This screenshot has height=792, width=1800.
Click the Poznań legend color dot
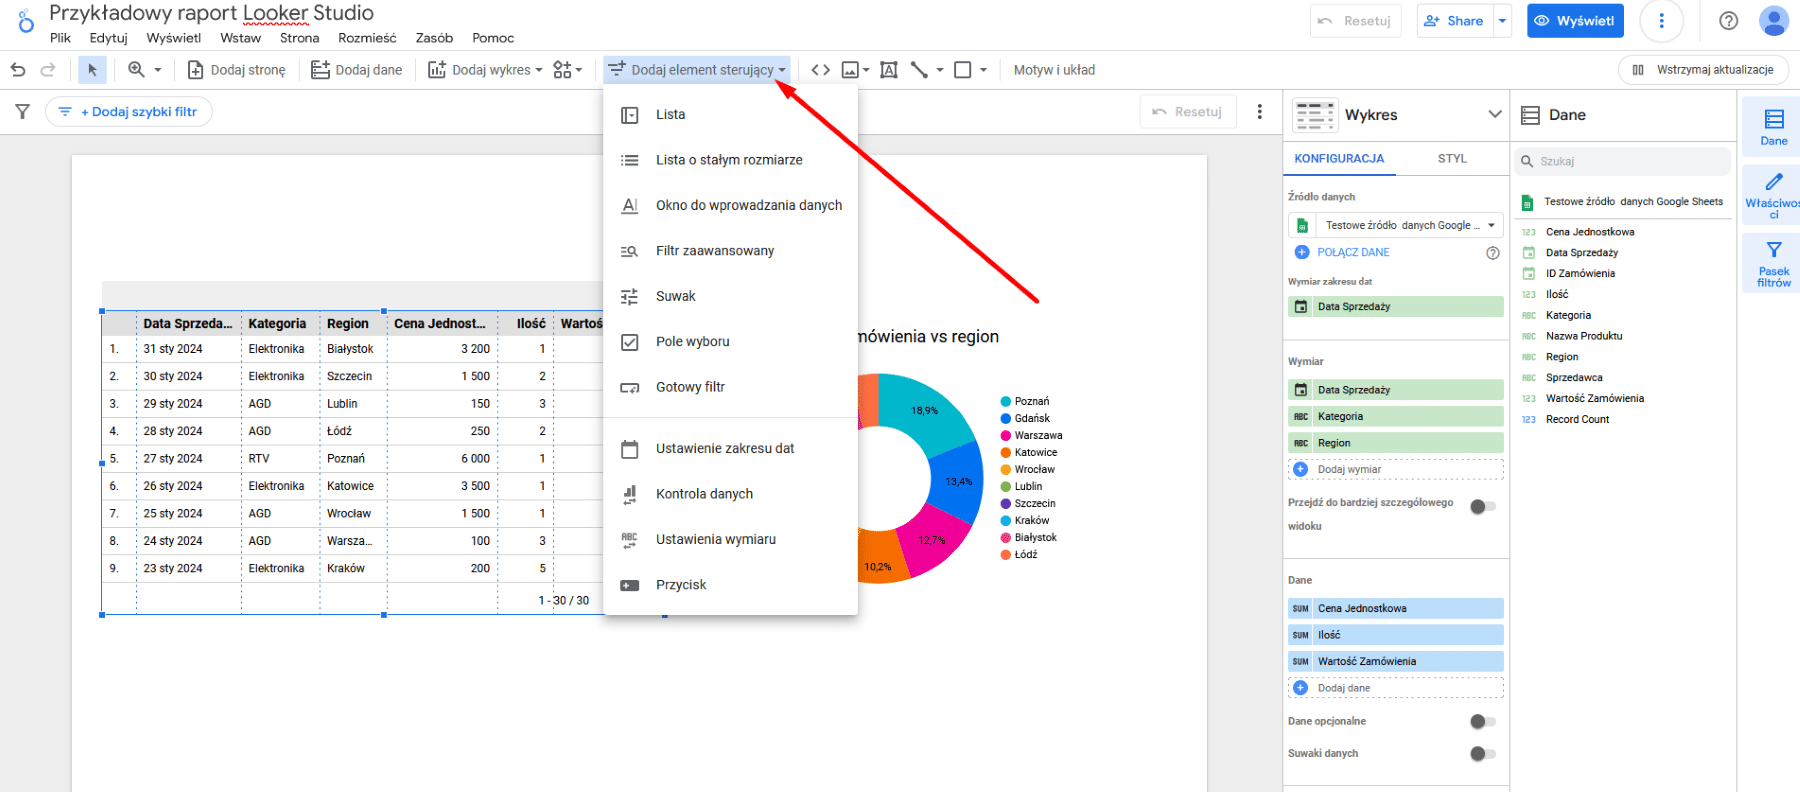coord(1006,402)
